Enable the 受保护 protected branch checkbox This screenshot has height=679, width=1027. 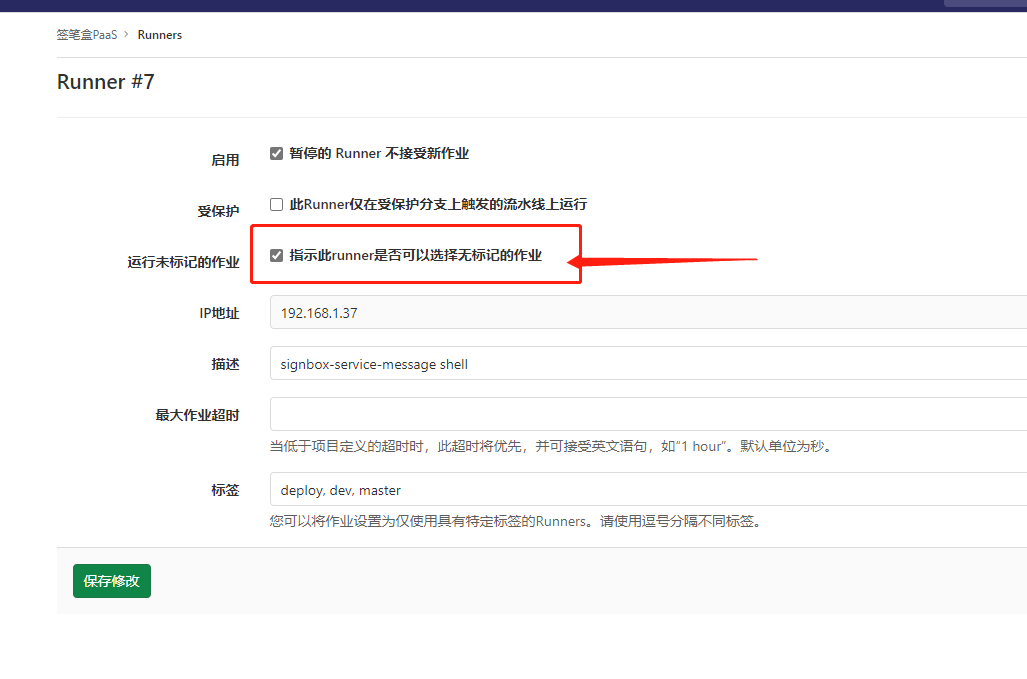tap(276, 204)
